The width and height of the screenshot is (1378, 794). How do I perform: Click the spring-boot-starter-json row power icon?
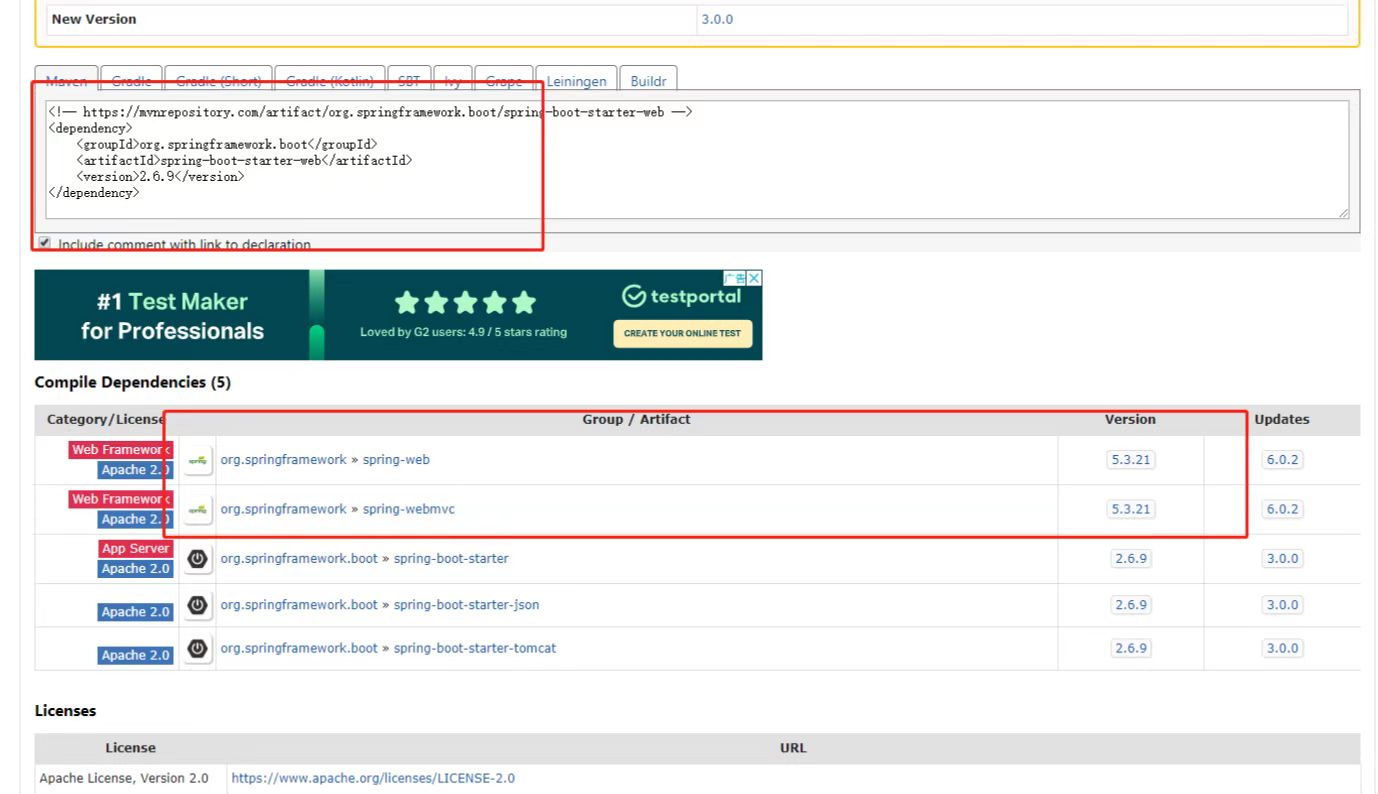(x=198, y=605)
